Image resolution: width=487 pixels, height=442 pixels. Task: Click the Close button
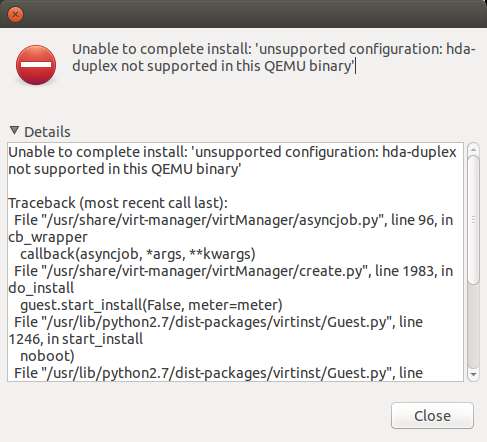click(x=432, y=416)
